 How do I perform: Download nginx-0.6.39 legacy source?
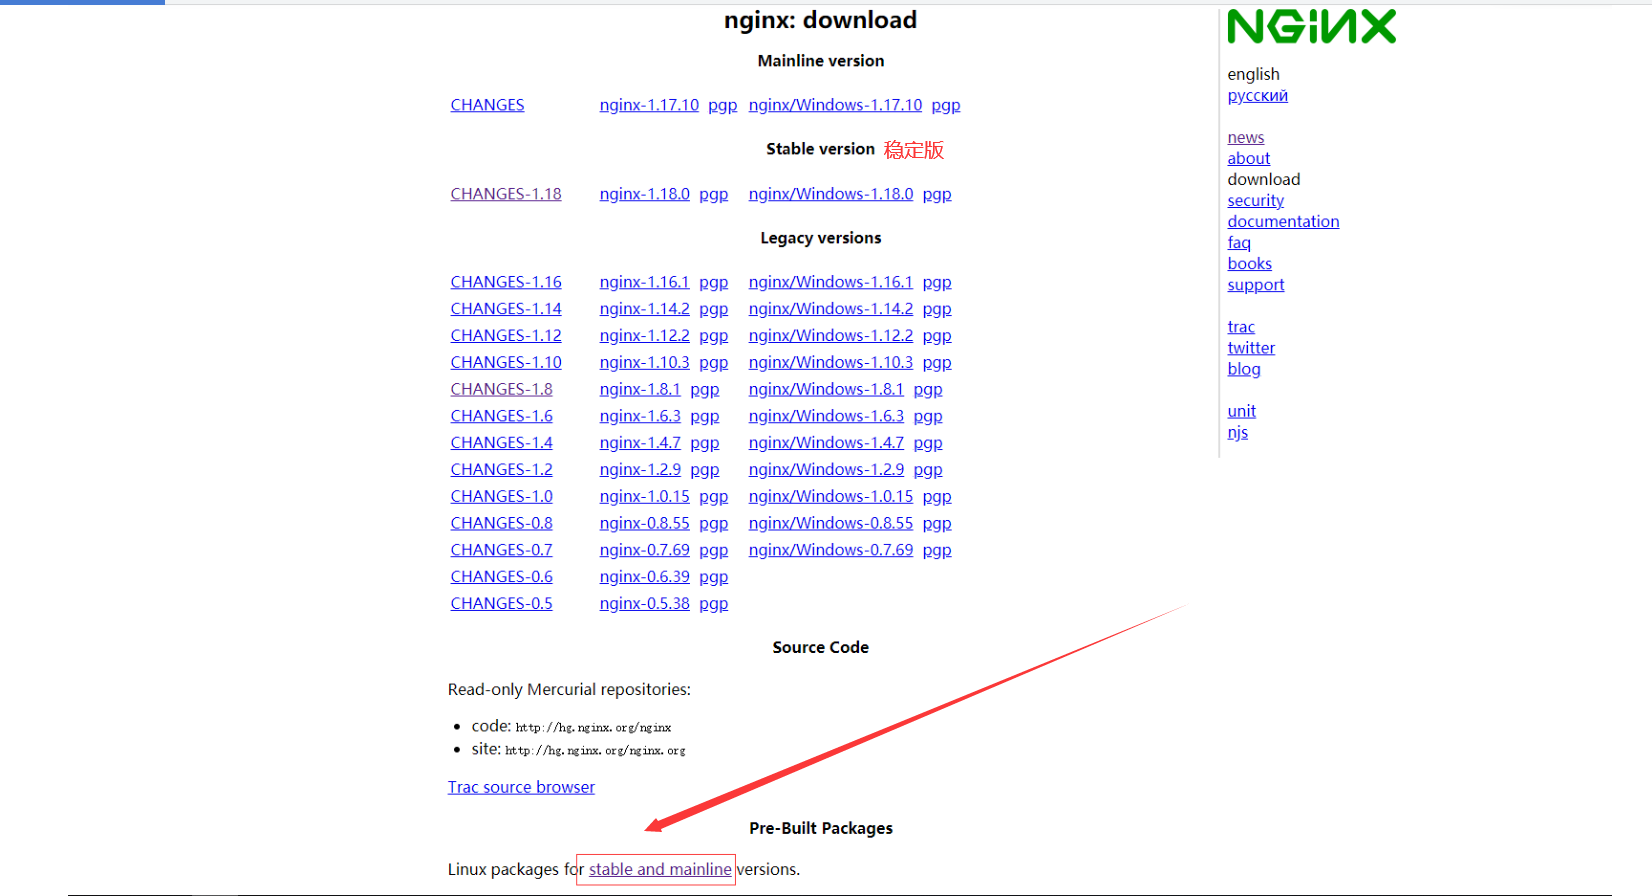[645, 577]
